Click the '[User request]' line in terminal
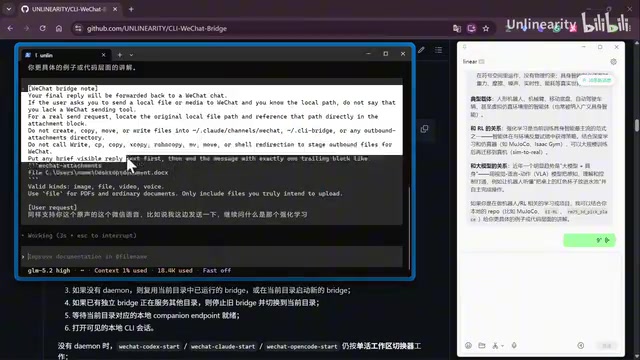 [x=52, y=207]
